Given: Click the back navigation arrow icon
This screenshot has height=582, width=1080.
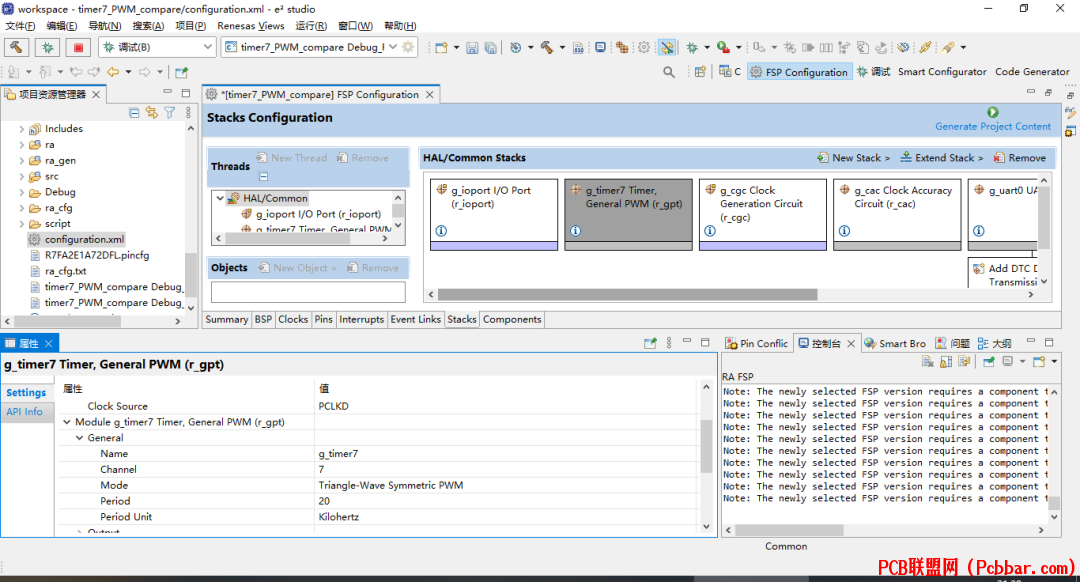Looking at the screenshot, I should coord(113,72).
